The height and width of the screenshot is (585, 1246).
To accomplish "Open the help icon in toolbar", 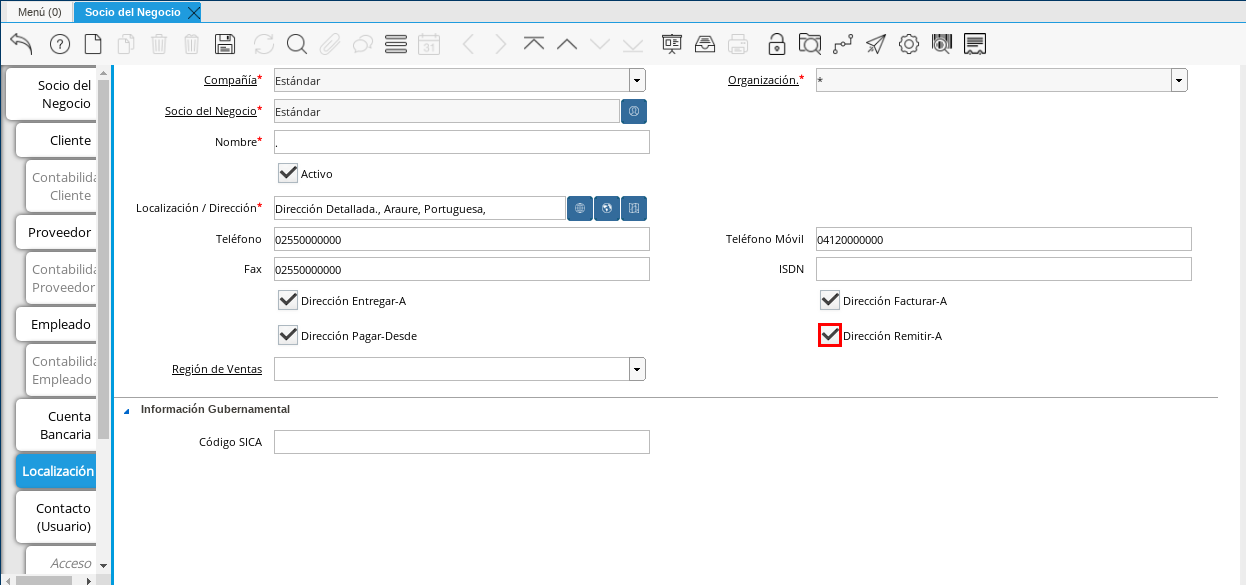I will 59,44.
